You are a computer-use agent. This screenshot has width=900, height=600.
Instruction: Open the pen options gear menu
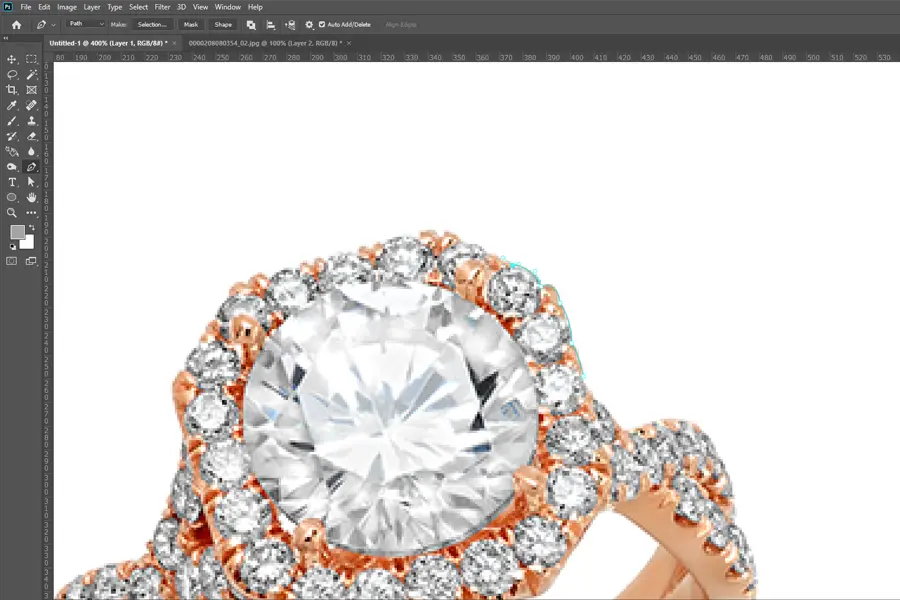309,25
